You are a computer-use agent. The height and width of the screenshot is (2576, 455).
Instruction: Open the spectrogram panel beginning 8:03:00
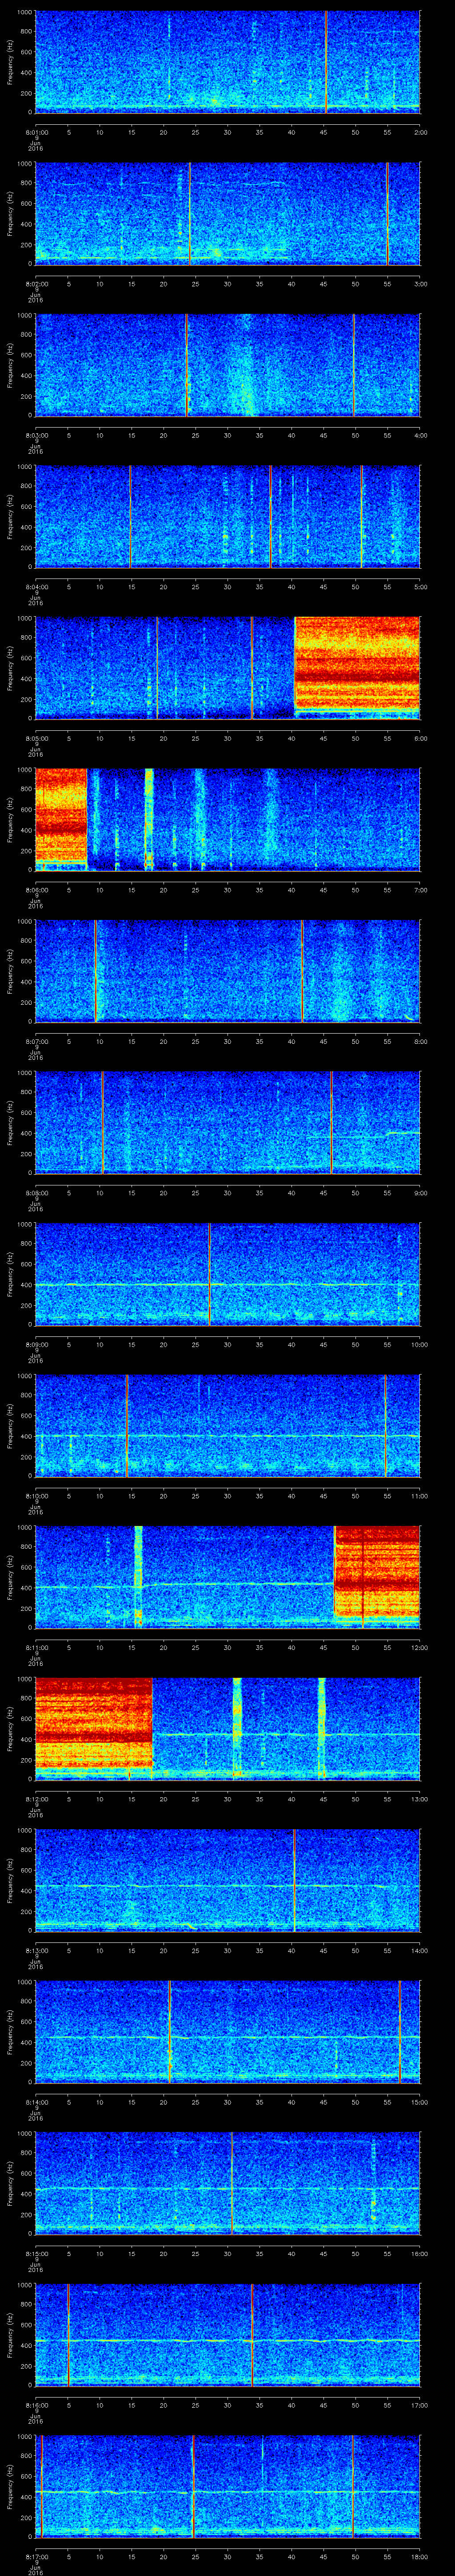point(227,365)
